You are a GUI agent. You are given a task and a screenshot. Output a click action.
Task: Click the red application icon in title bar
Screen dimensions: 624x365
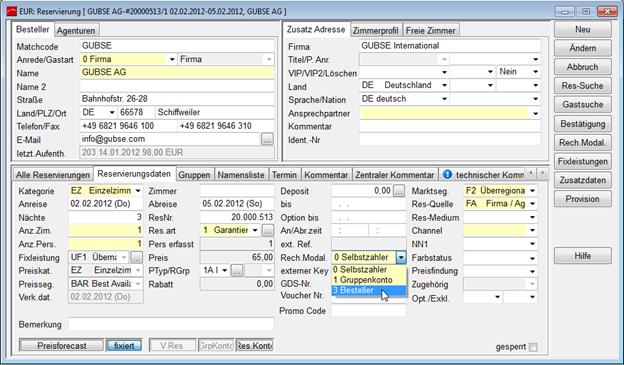[x=12, y=11]
